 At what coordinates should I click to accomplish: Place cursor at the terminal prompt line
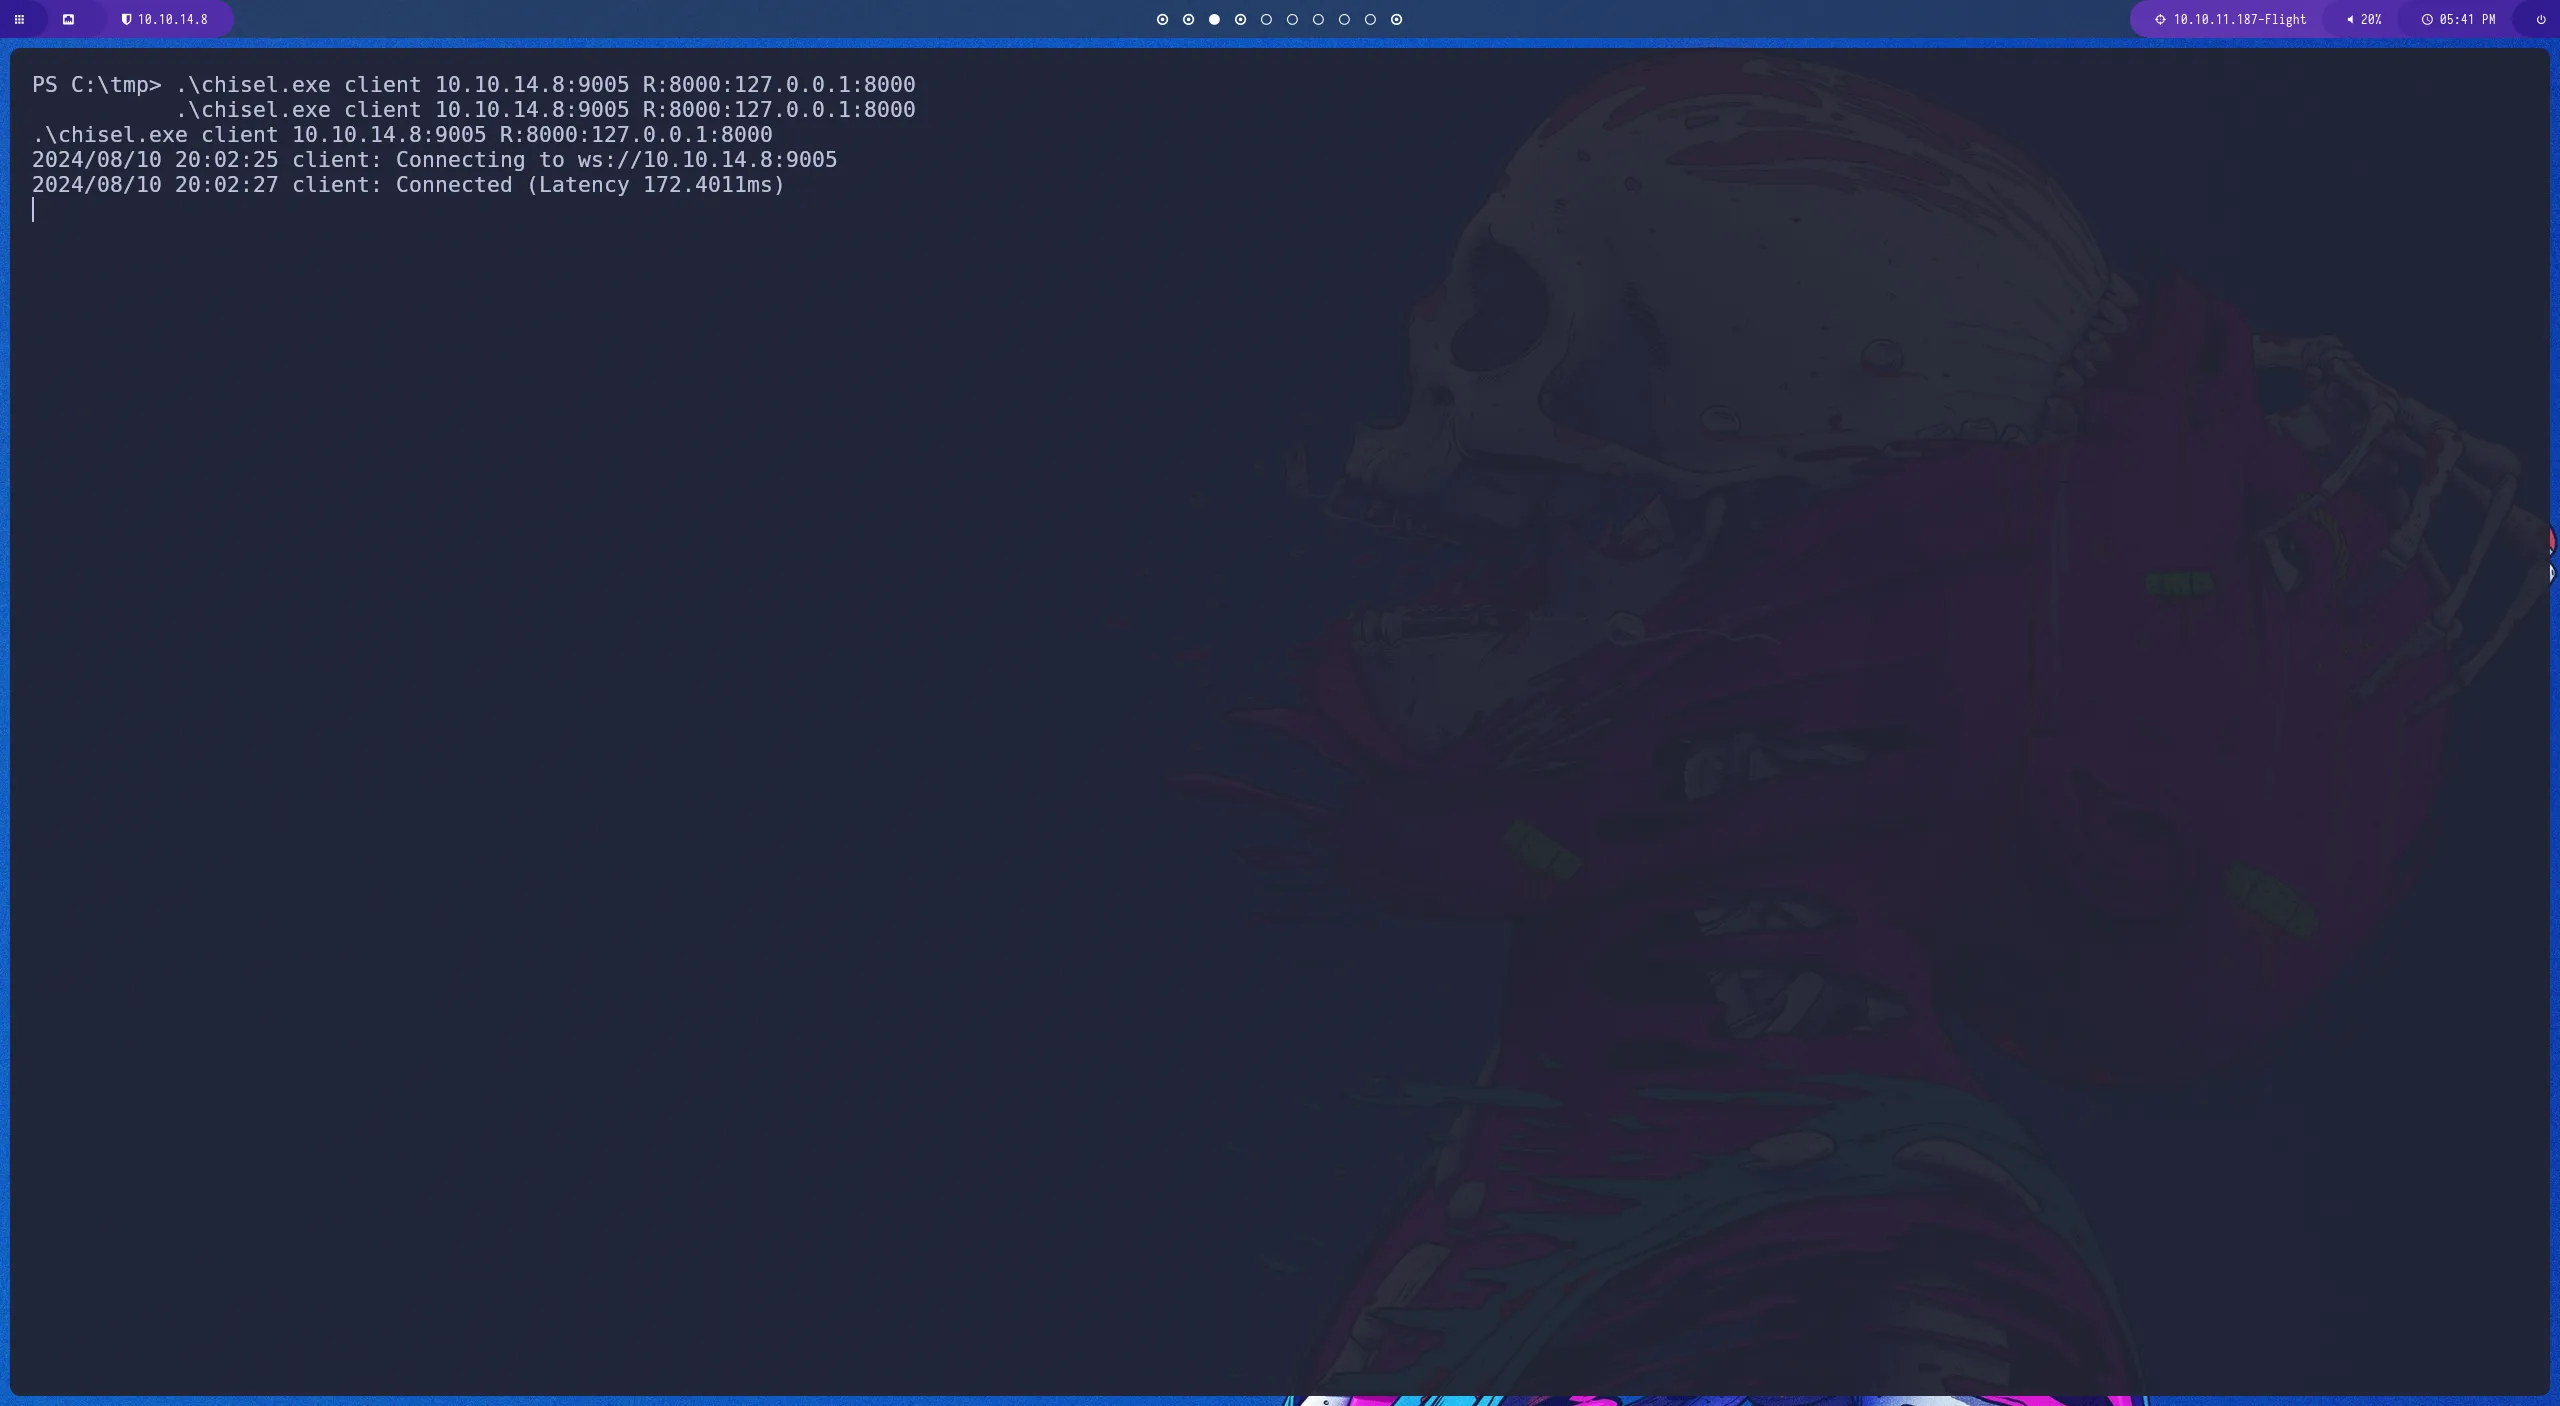coord(36,209)
